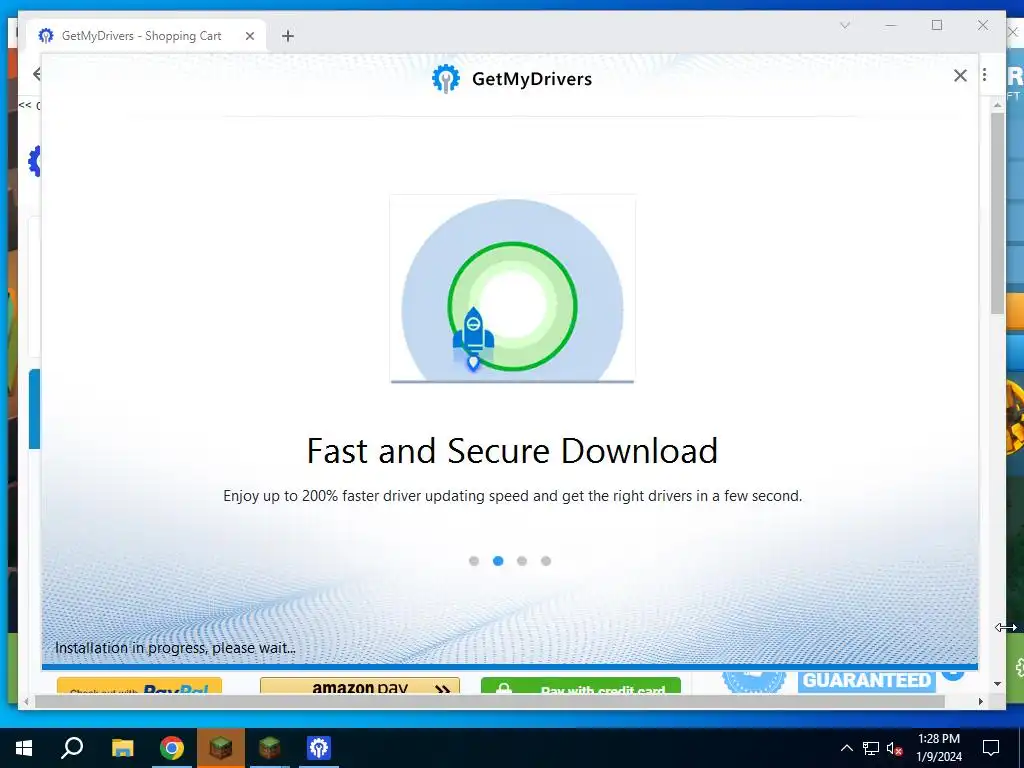This screenshot has height=768, width=1024.
Task: Click the muted volume tray icon
Action: pyautogui.click(x=895, y=748)
